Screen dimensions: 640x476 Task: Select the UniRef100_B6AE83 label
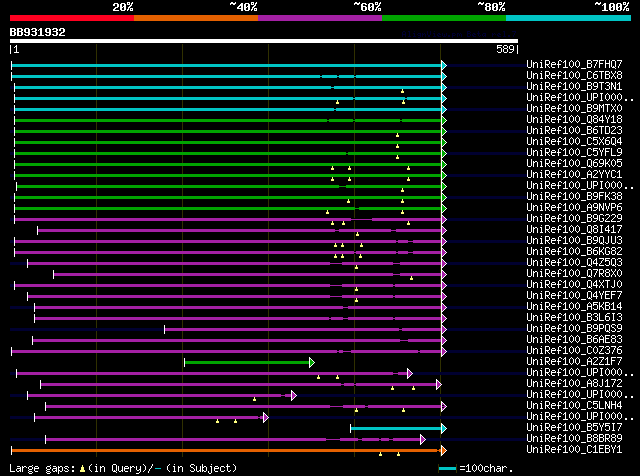(x=574, y=340)
